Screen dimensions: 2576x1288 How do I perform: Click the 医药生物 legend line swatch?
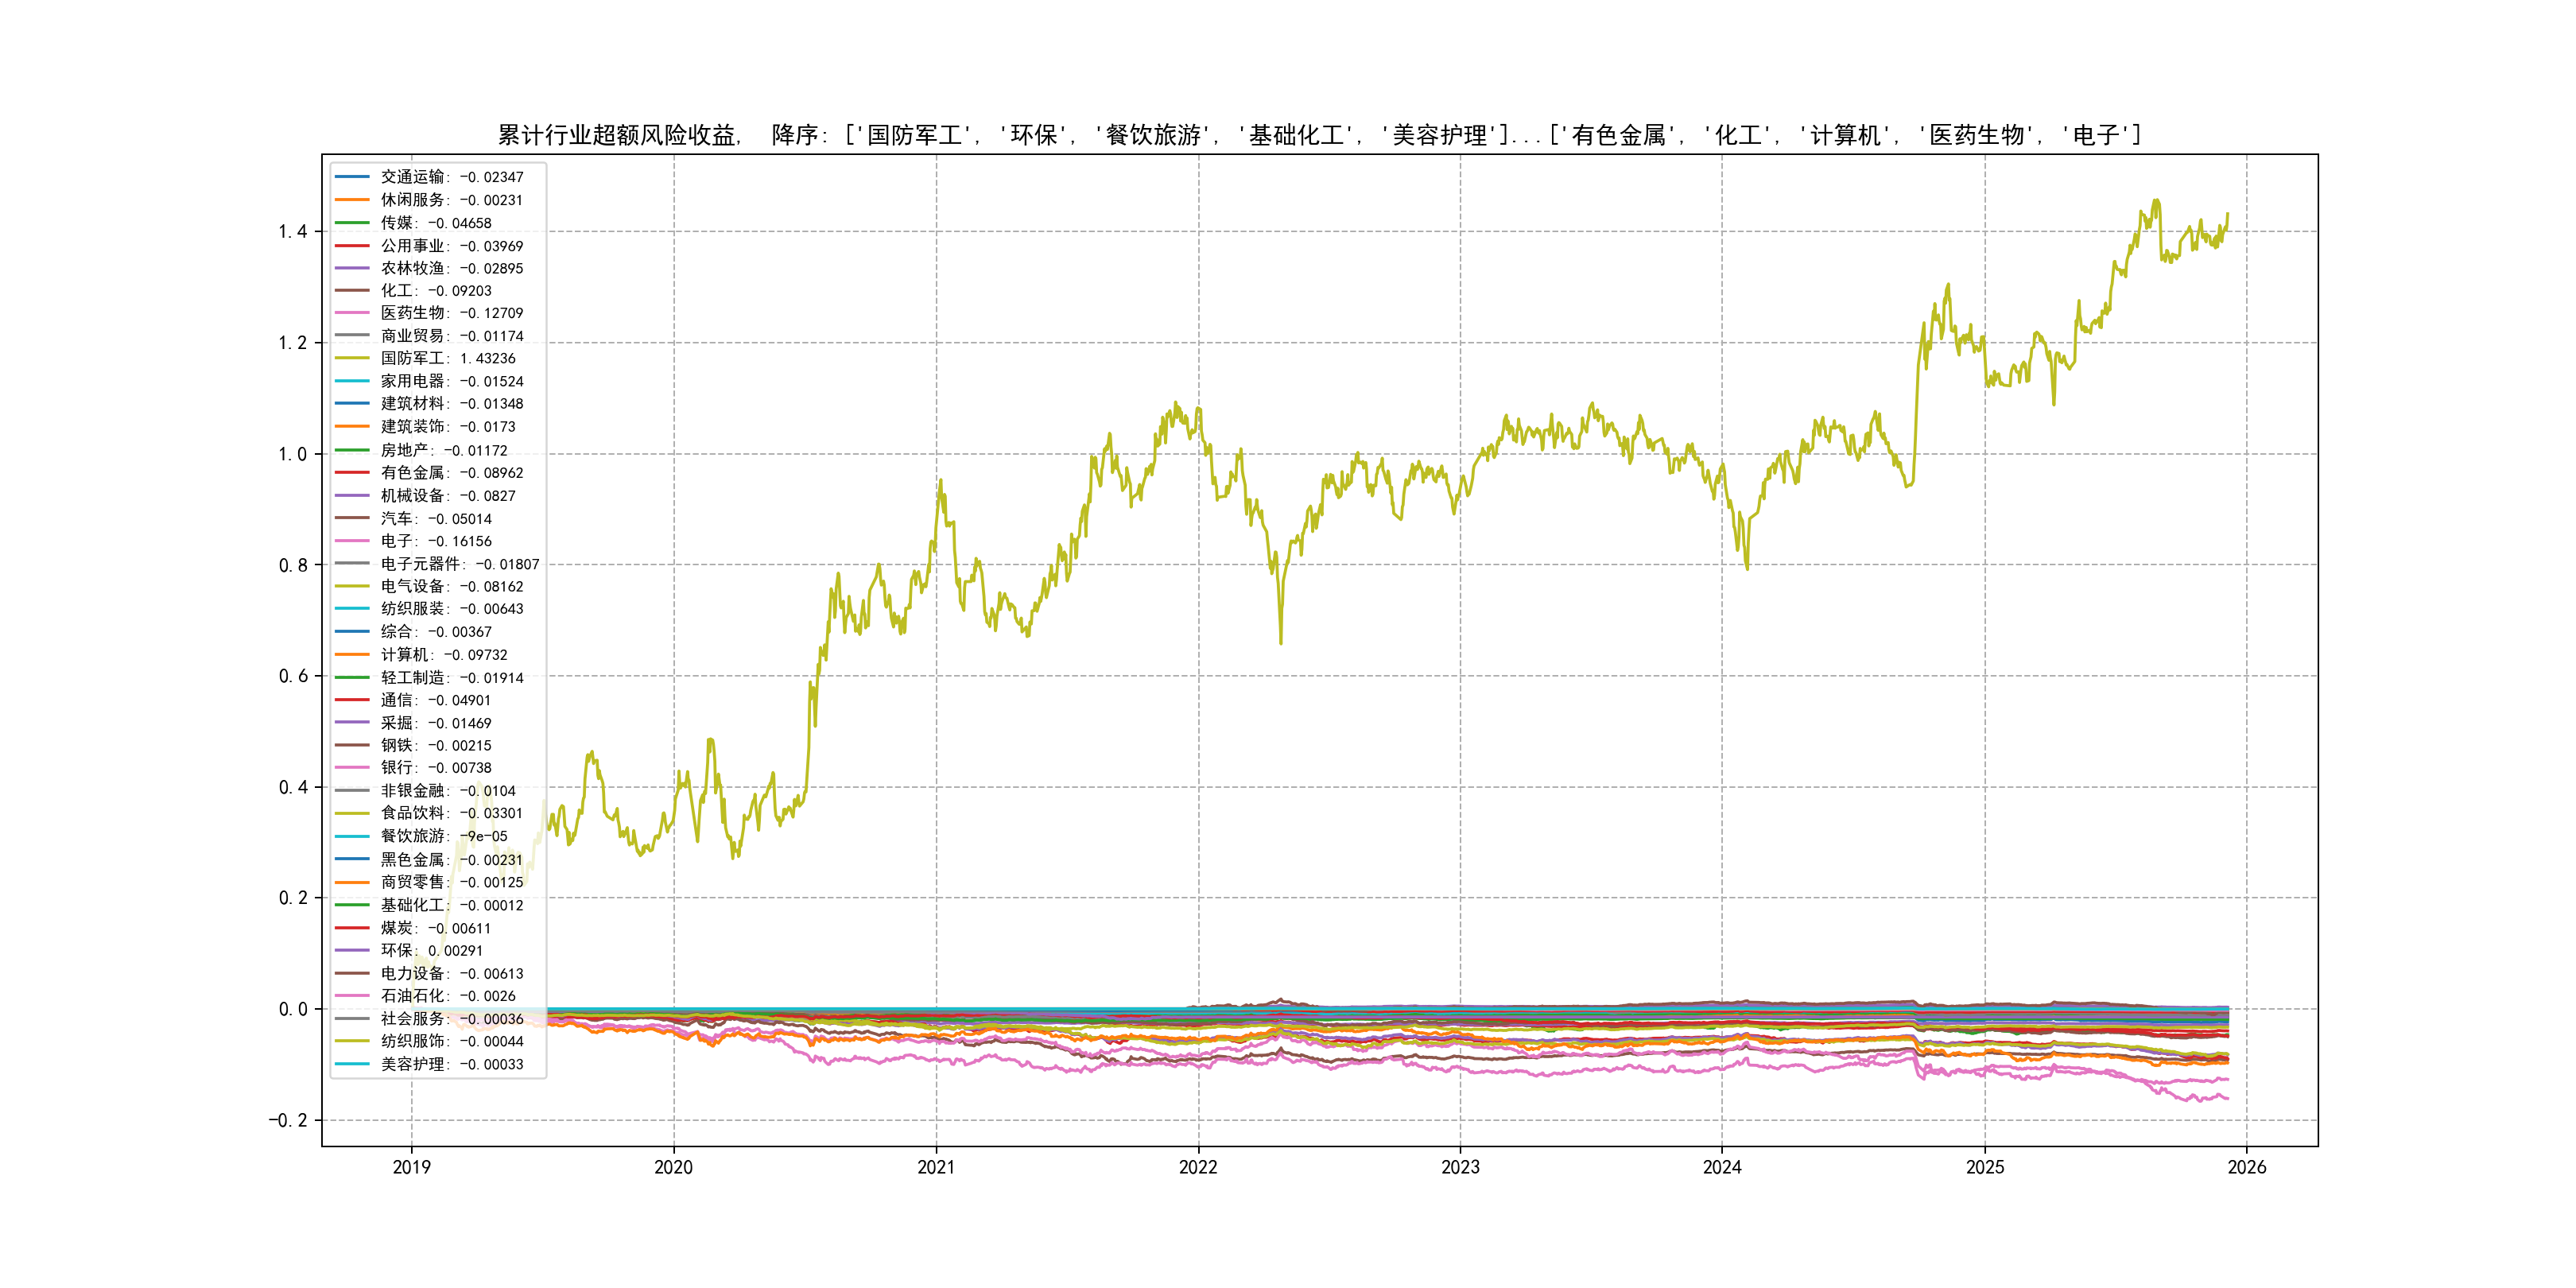(x=352, y=313)
